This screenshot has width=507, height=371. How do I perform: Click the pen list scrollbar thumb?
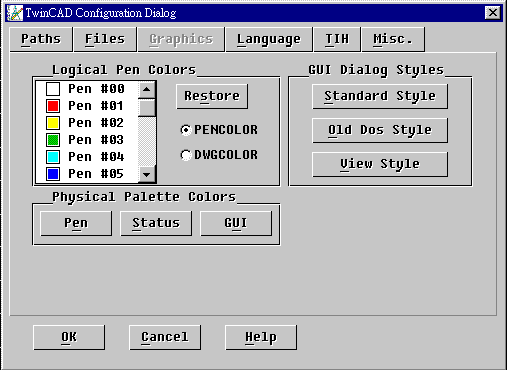147,107
